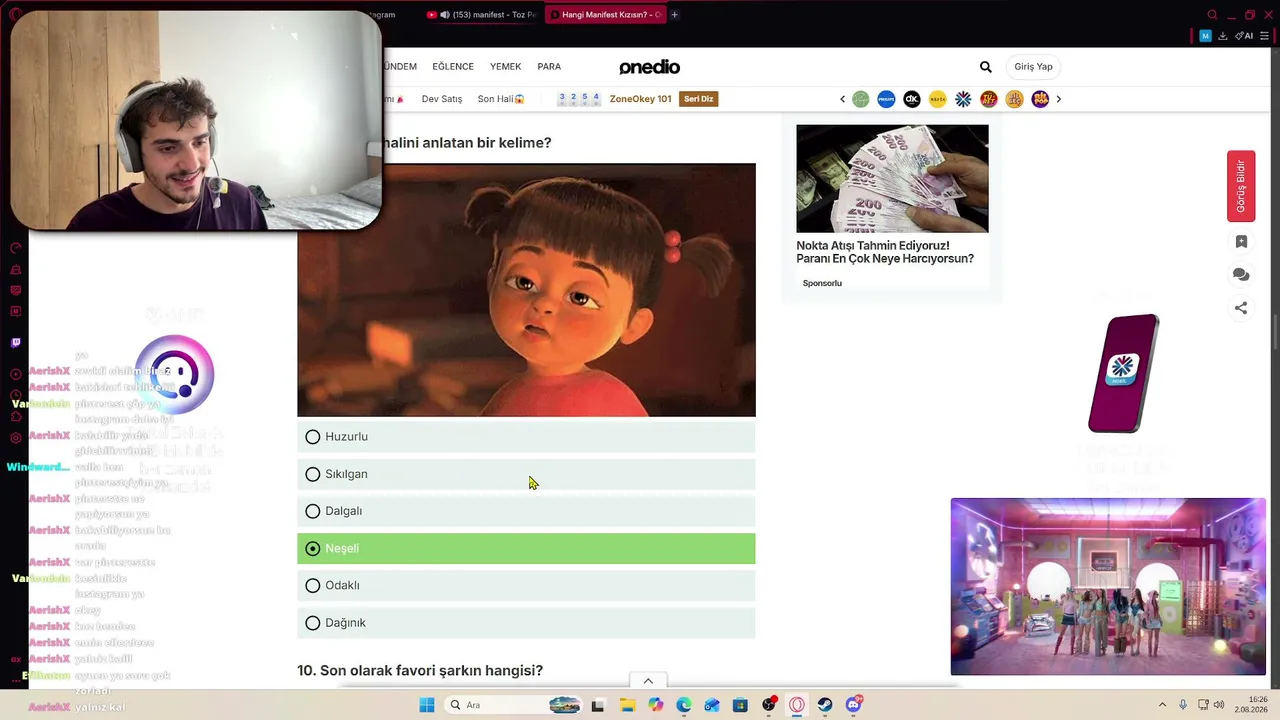The height and width of the screenshot is (720, 1280).
Task: Open File Explorer from the taskbar
Action: [x=627, y=705]
